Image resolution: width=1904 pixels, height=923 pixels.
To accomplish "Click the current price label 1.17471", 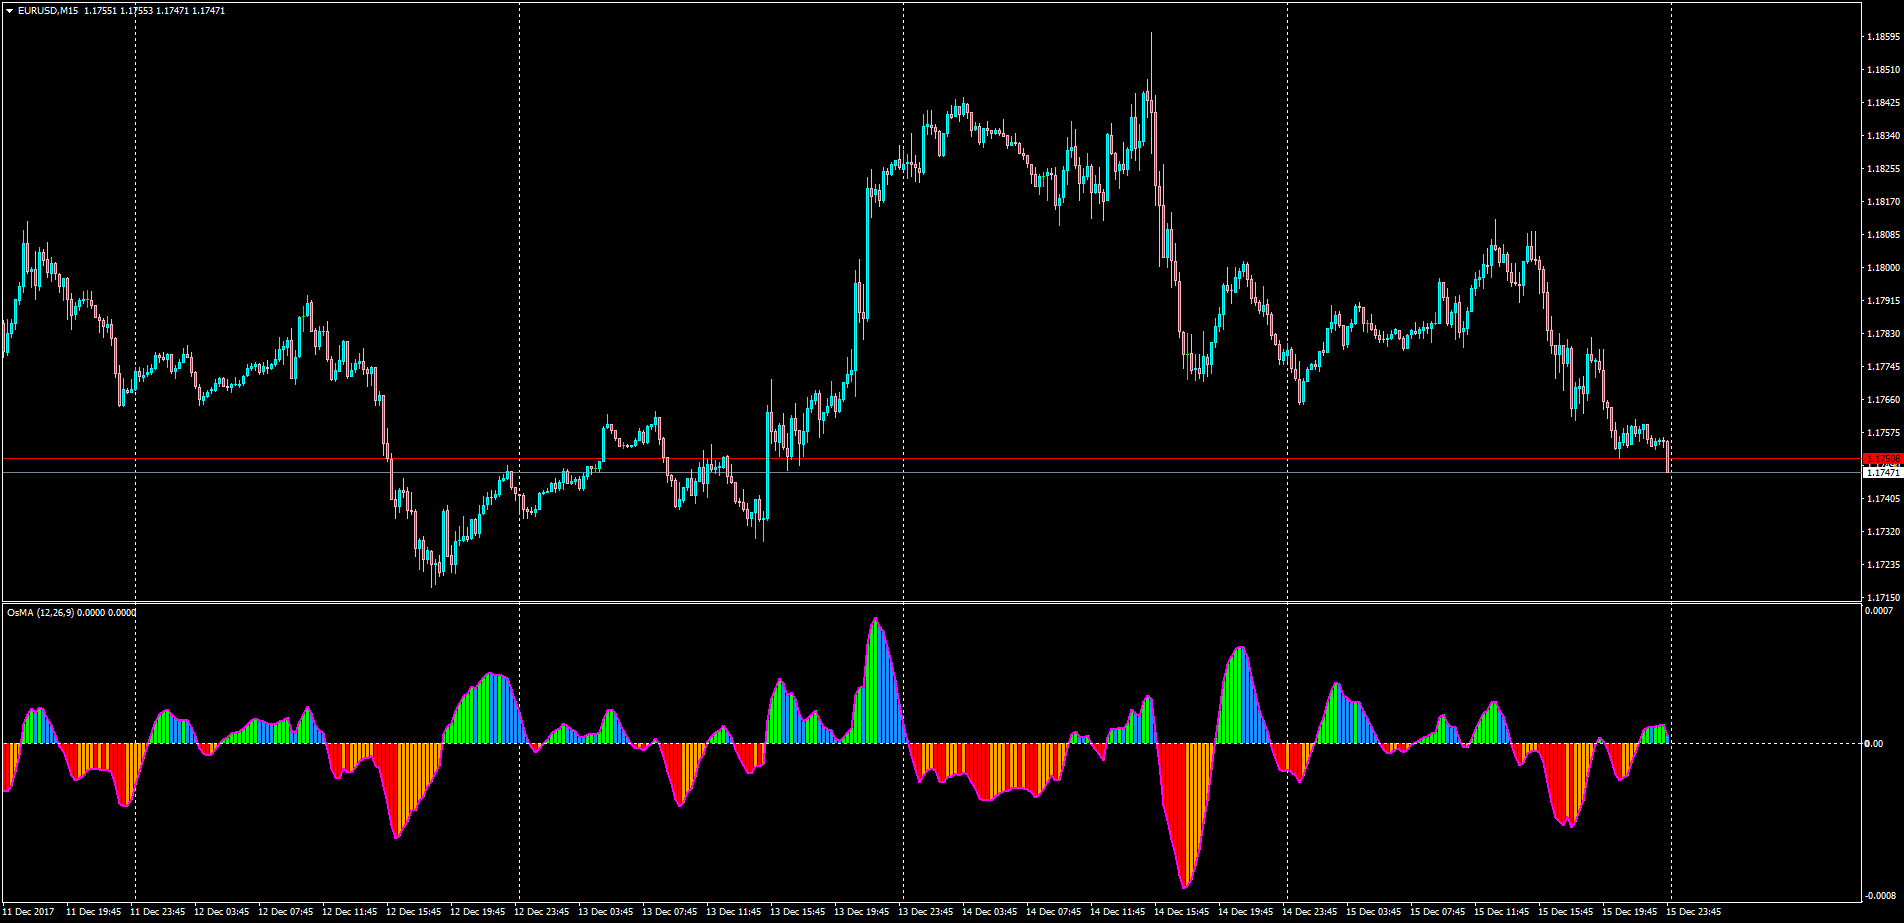I will coord(1882,472).
